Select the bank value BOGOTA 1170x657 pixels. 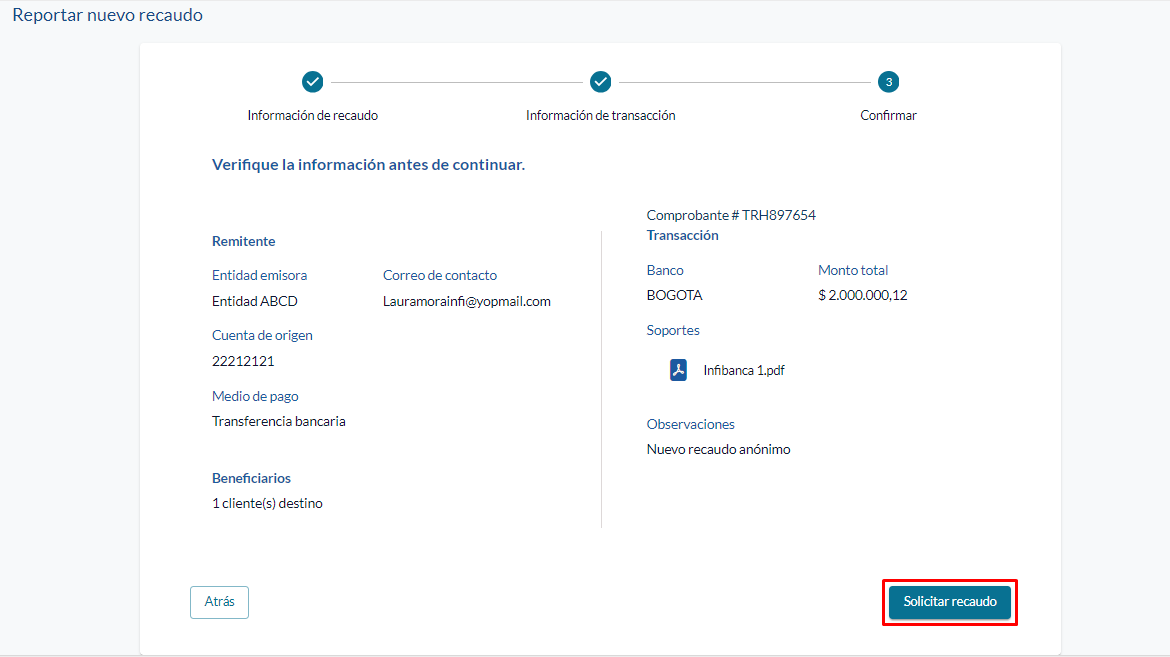coord(675,296)
